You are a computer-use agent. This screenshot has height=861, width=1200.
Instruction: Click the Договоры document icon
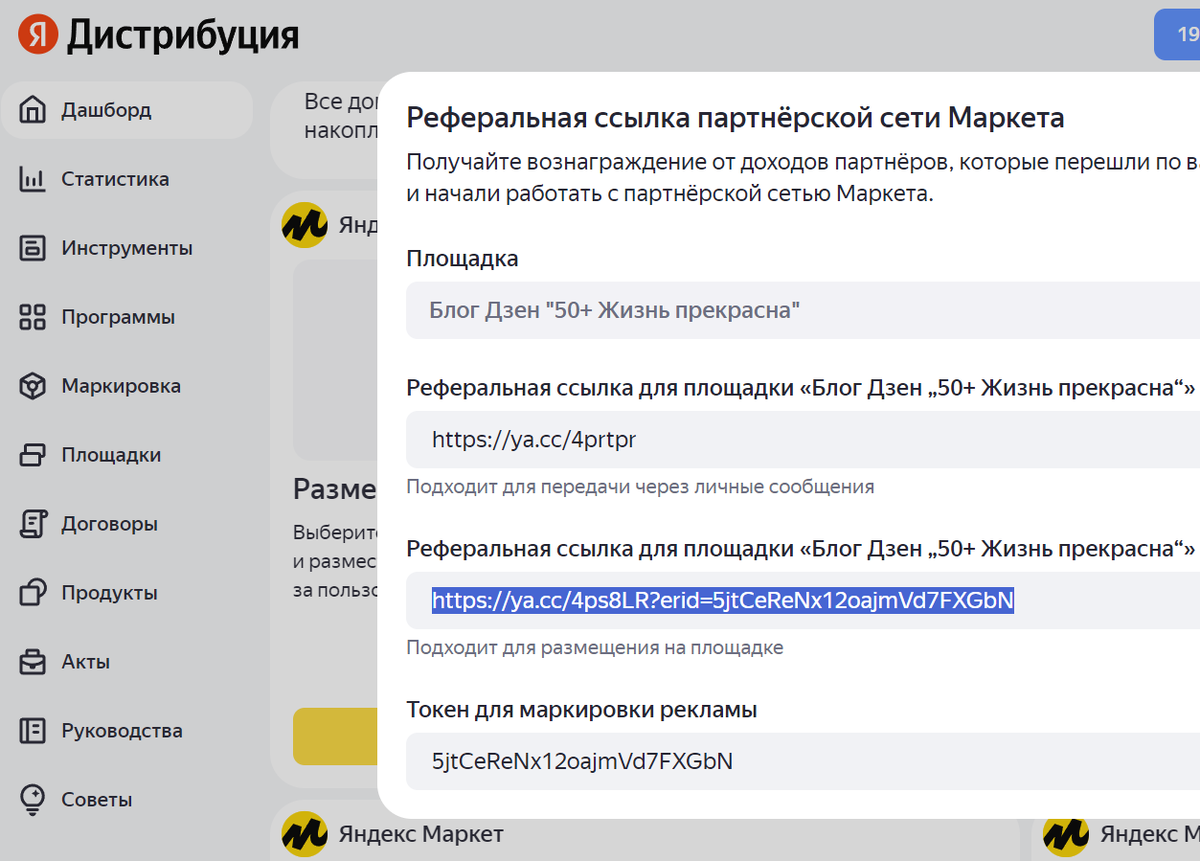[x=33, y=524]
